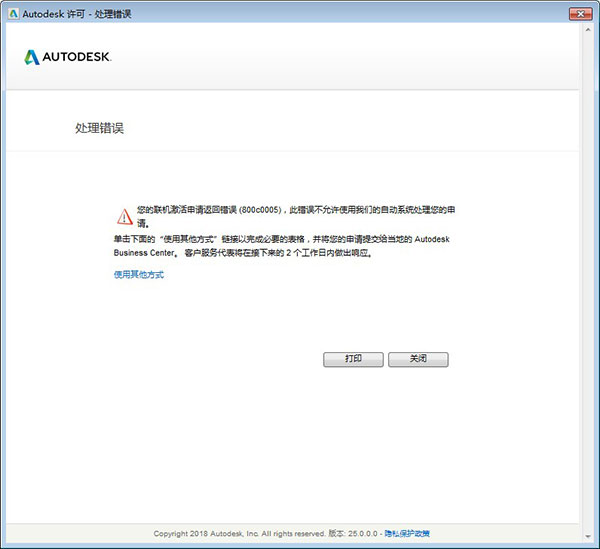Click the AUTODESK wordmark text
This screenshot has height=549, width=600.
click(76, 57)
